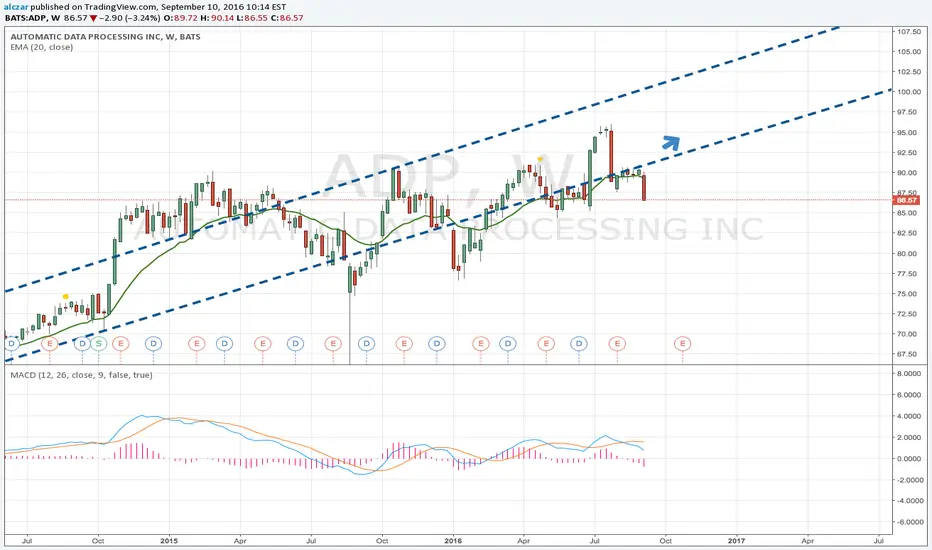This screenshot has width=932, height=550.
Task: Click the 2016 label on the time axis
Action: [453, 540]
